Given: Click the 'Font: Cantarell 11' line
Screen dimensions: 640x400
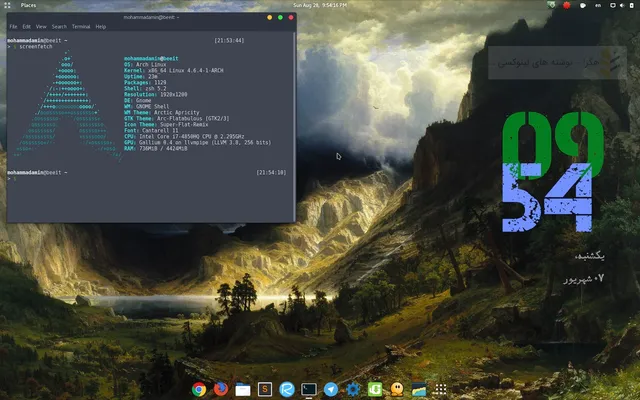Looking at the screenshot, I should (151, 130).
